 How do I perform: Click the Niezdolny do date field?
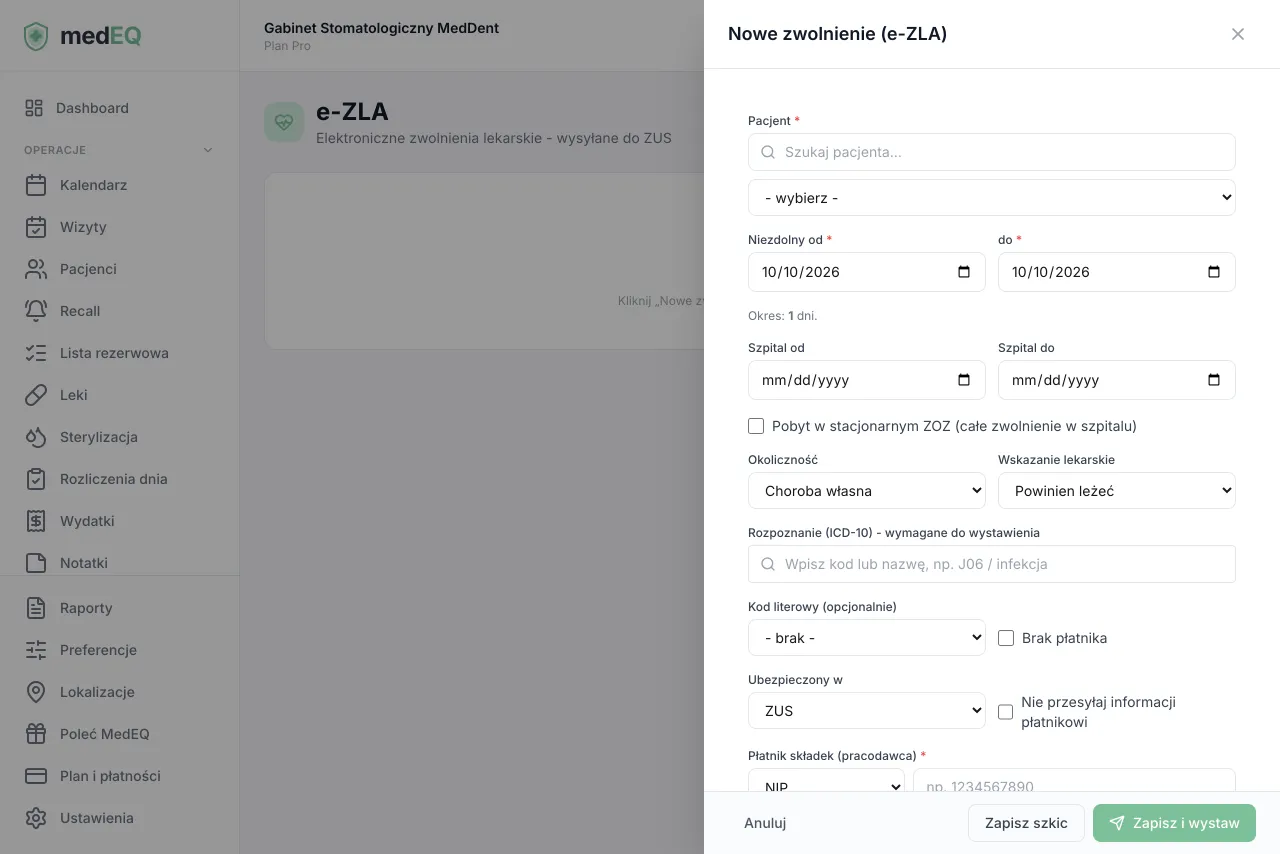point(1117,272)
